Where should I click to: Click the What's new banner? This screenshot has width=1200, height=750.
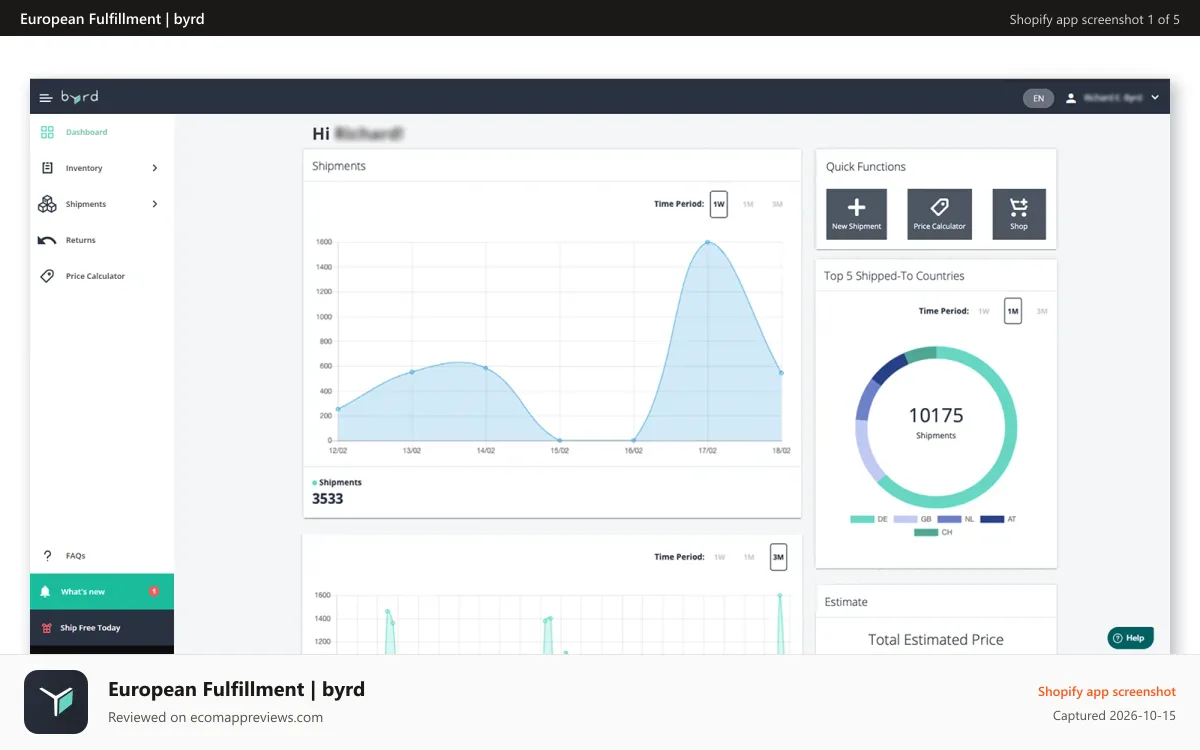pos(102,592)
